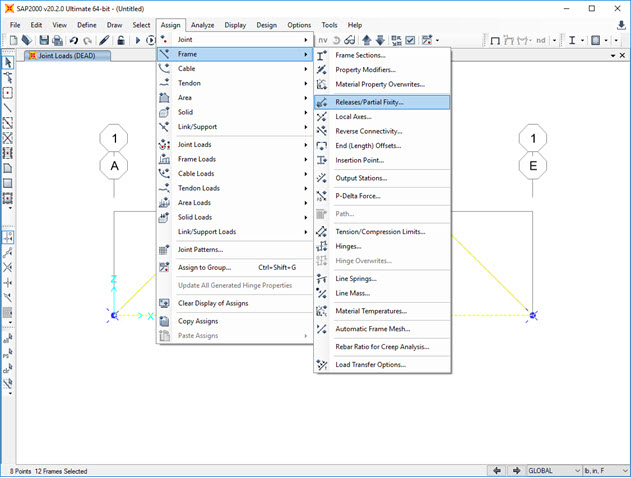The width and height of the screenshot is (631, 478).
Task: Click the checkbox display options toolbar icon
Action: click(x=410, y=40)
